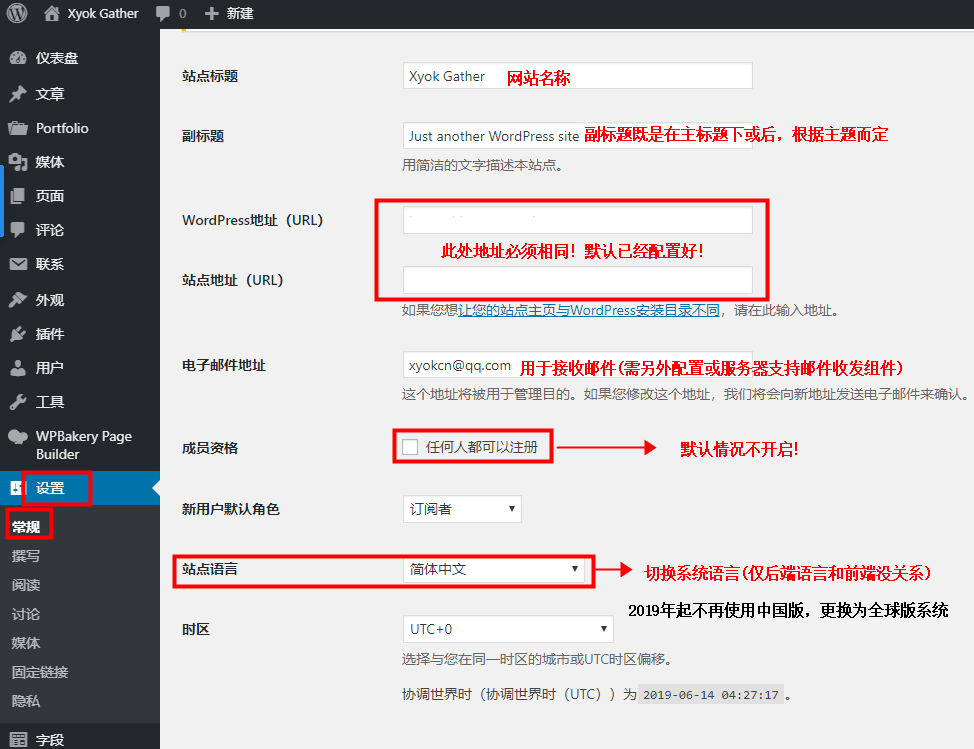974x749 pixels.
Task: Click the 仪表盘 dashboard gauge icon
Action: coord(18,58)
